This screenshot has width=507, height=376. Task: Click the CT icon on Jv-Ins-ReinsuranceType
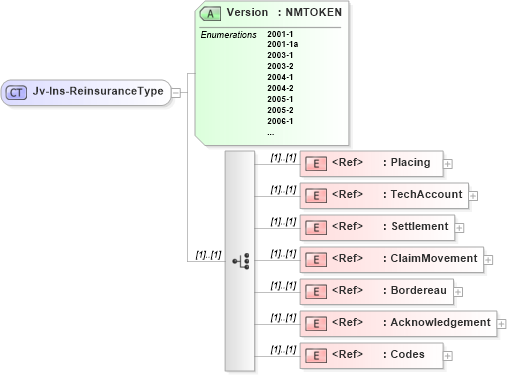tap(16, 93)
